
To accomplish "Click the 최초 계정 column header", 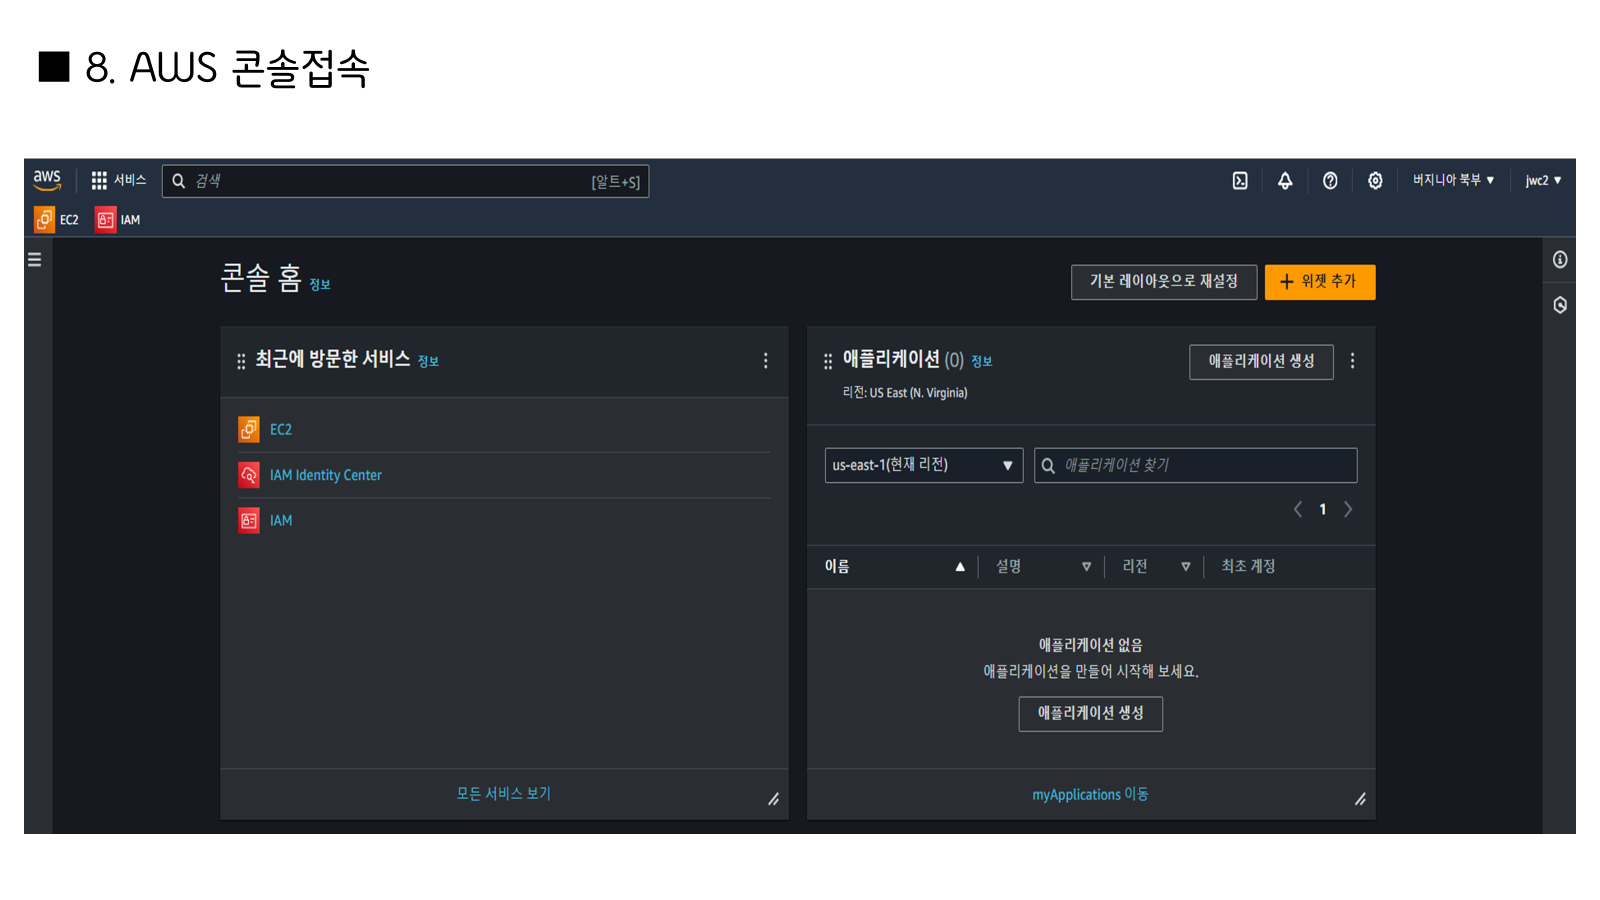I will tap(1248, 566).
